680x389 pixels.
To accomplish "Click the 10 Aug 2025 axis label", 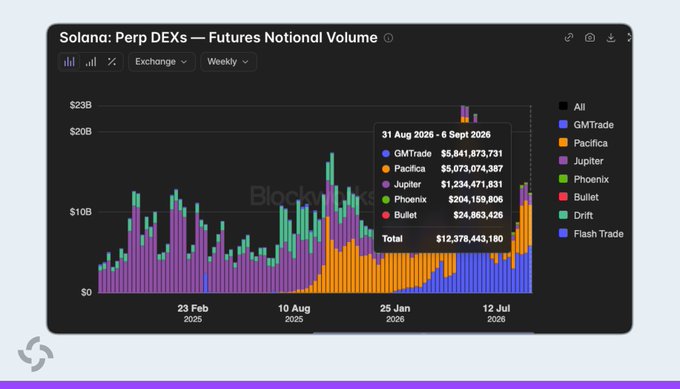I will pyautogui.click(x=294, y=313).
